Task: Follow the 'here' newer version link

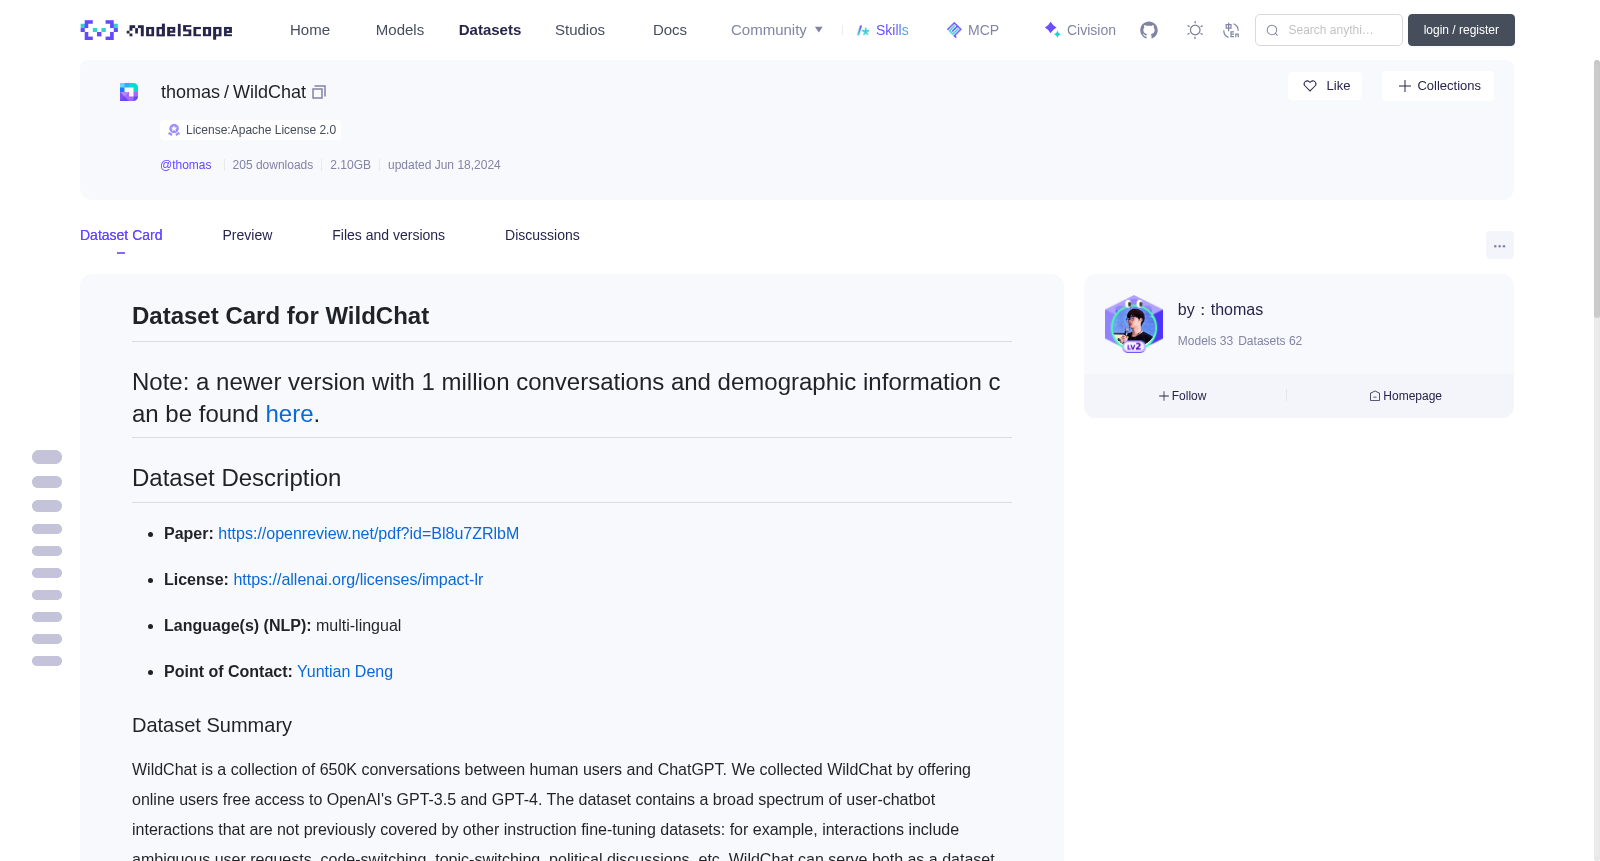Action: pyautogui.click(x=289, y=414)
